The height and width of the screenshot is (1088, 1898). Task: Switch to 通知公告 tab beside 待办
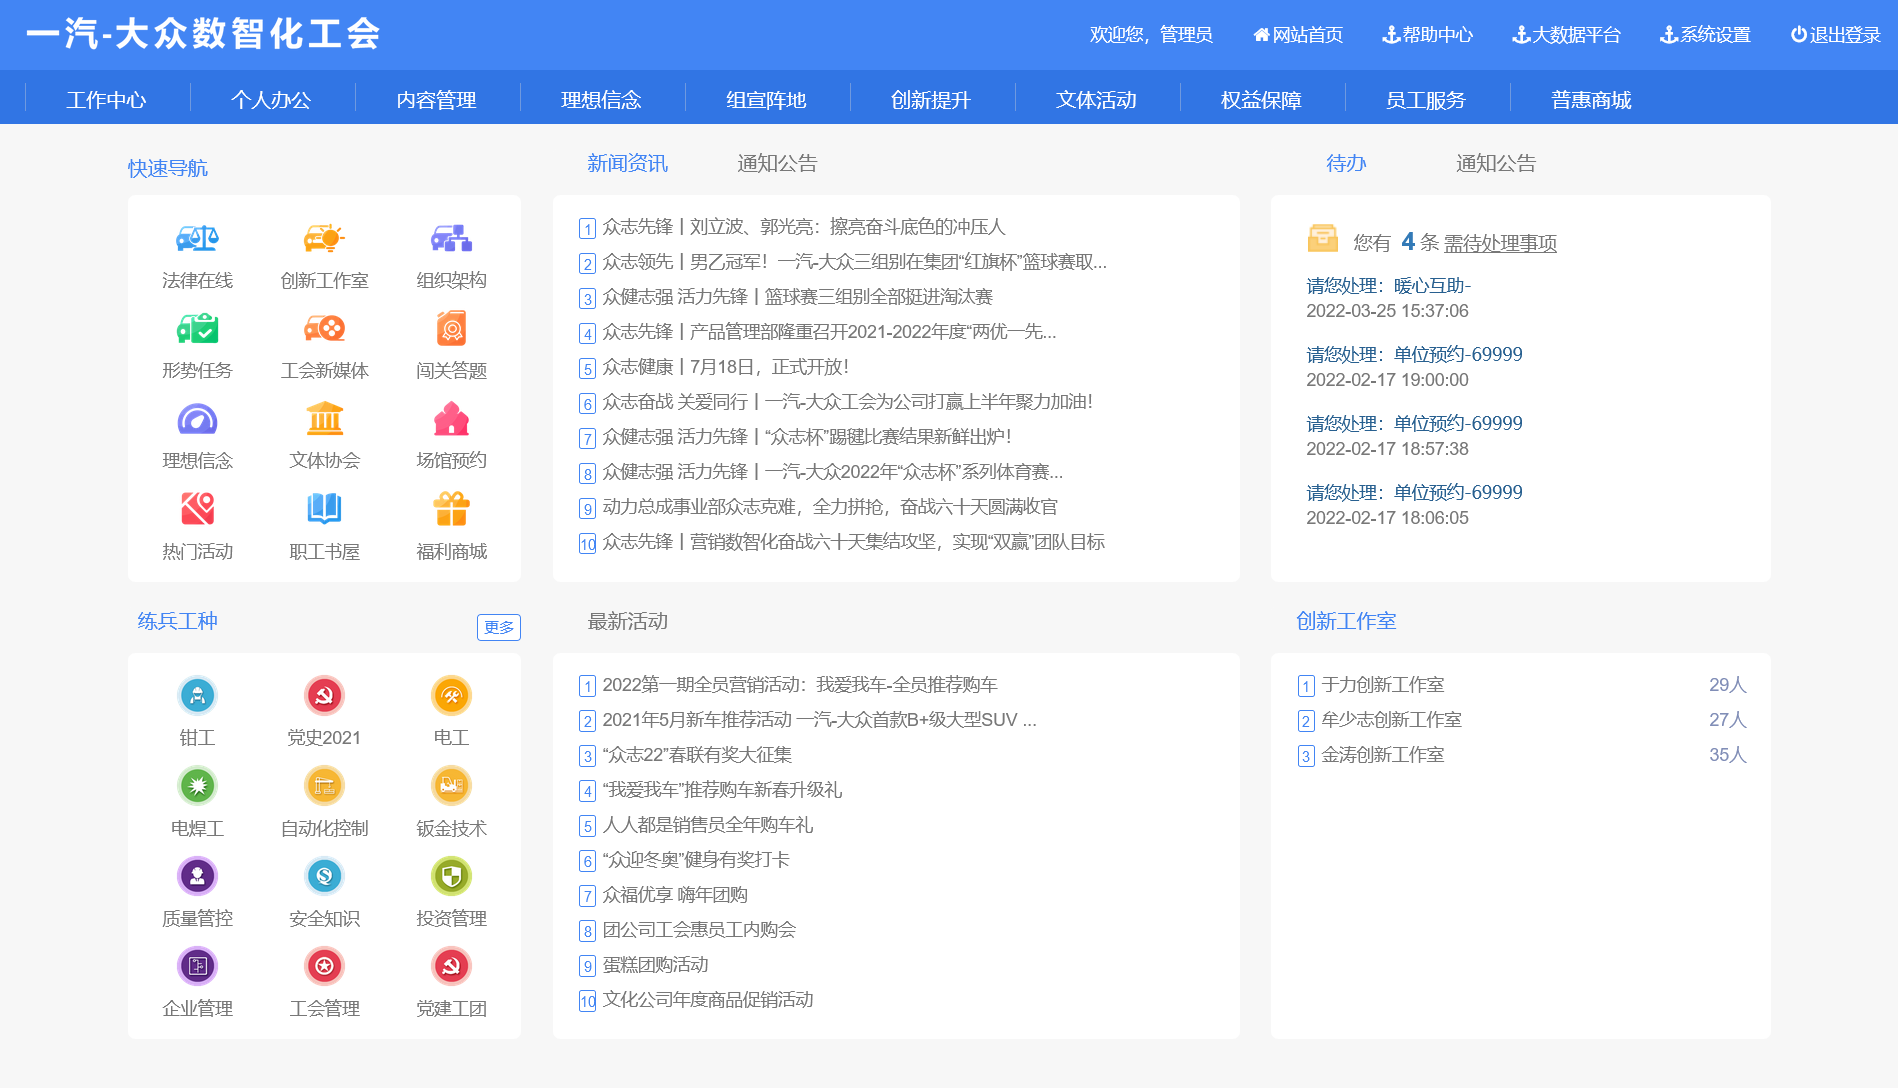tap(1496, 163)
